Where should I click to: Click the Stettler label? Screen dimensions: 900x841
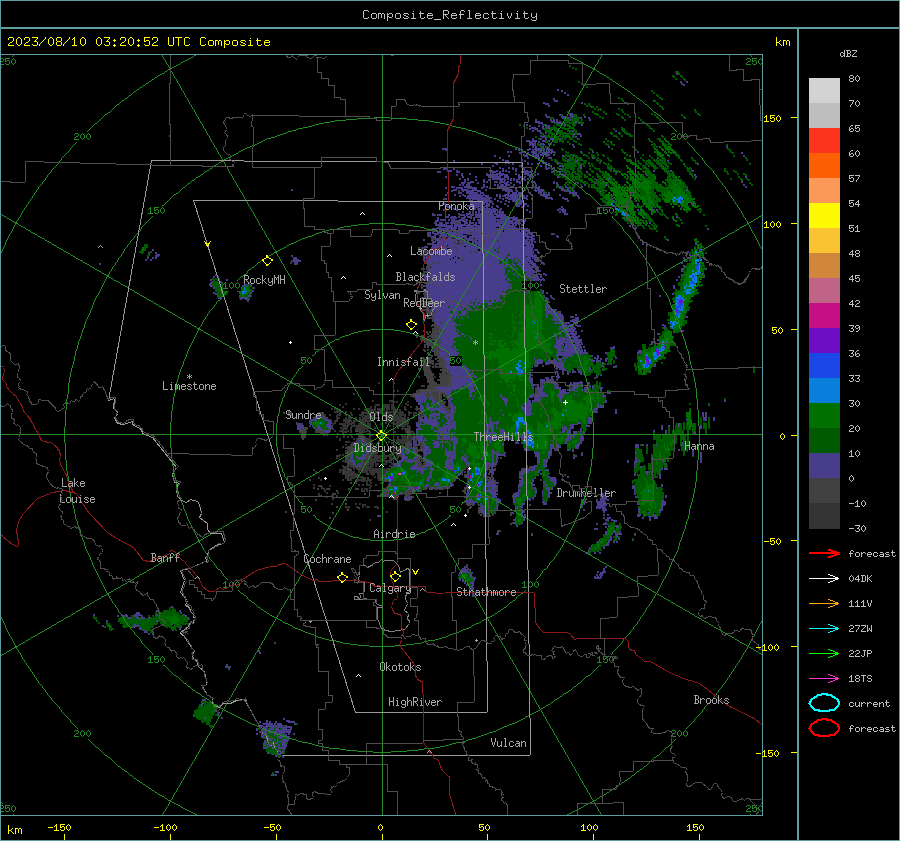(583, 289)
